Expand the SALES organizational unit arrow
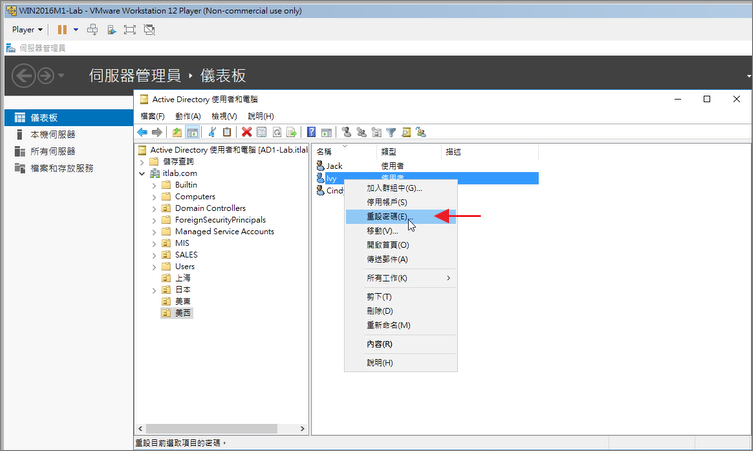Viewport: 753px width, 451px height. coord(154,255)
